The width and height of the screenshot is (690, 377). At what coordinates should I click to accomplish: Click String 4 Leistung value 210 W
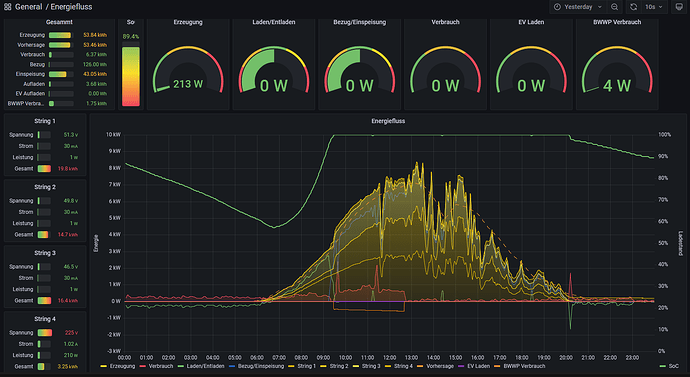(71, 355)
